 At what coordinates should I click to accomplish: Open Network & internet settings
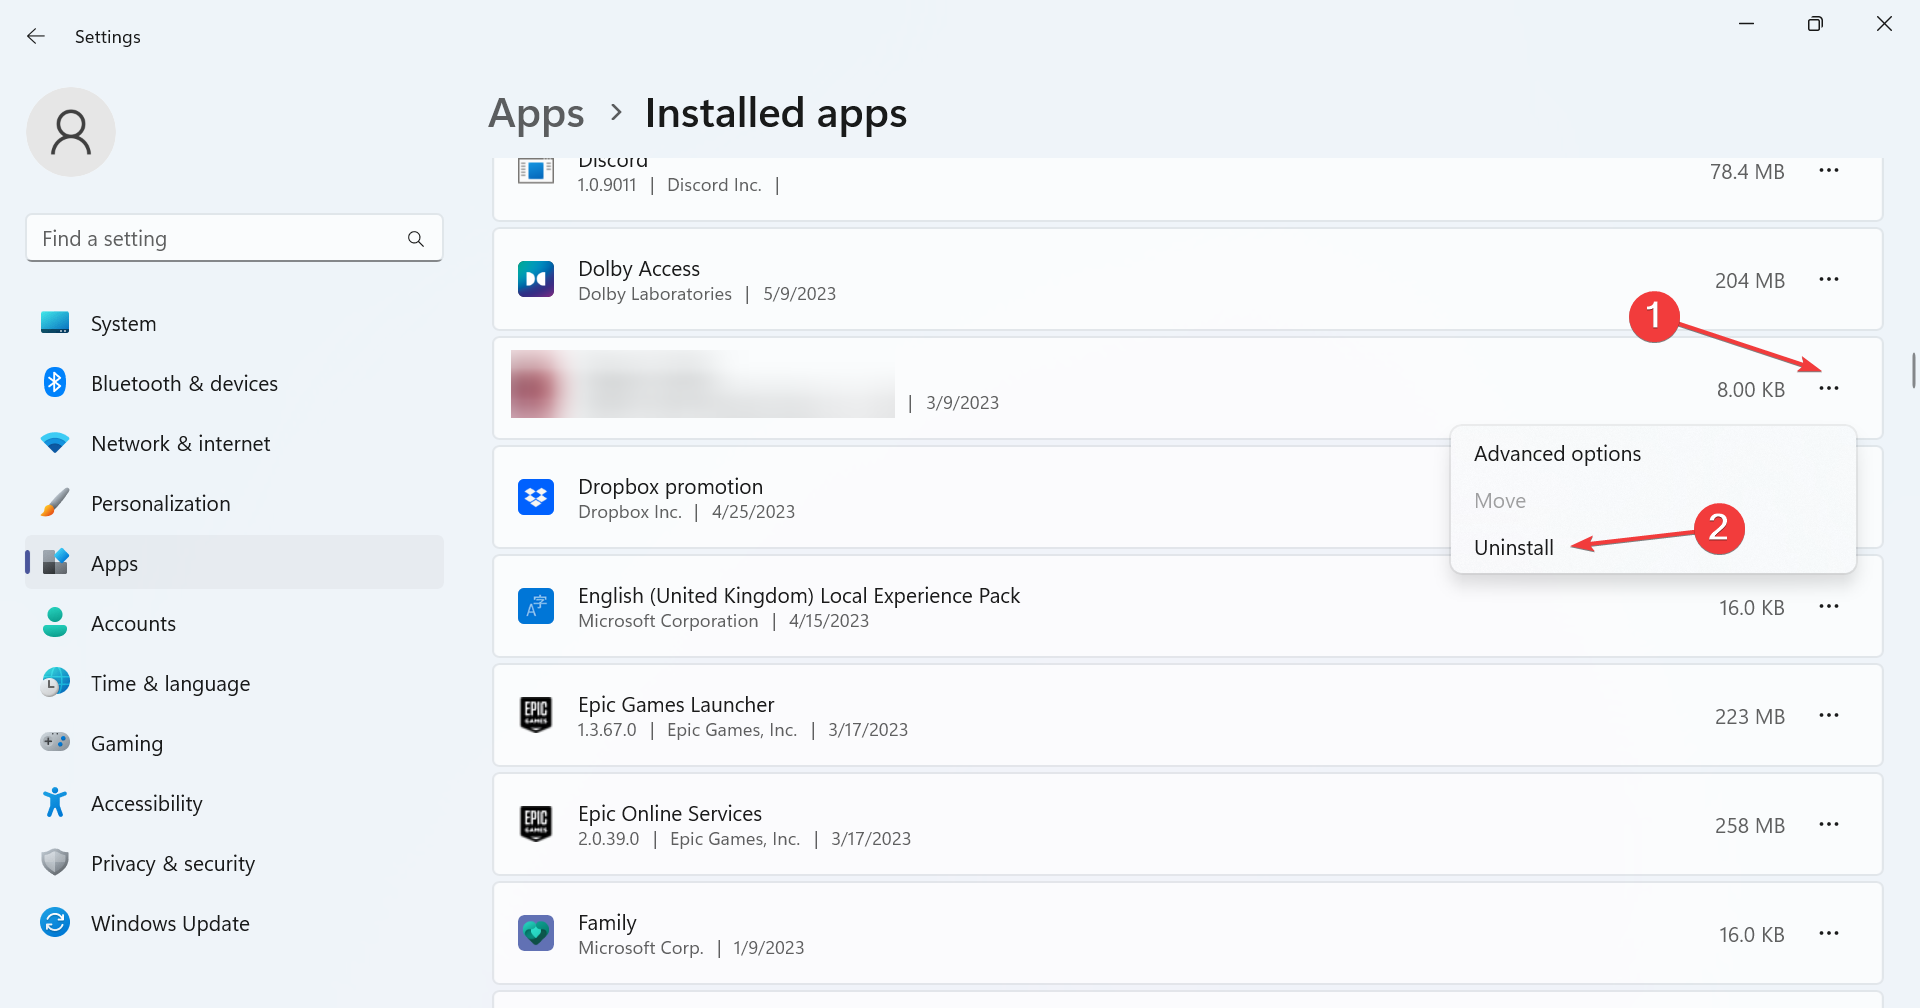(234, 443)
